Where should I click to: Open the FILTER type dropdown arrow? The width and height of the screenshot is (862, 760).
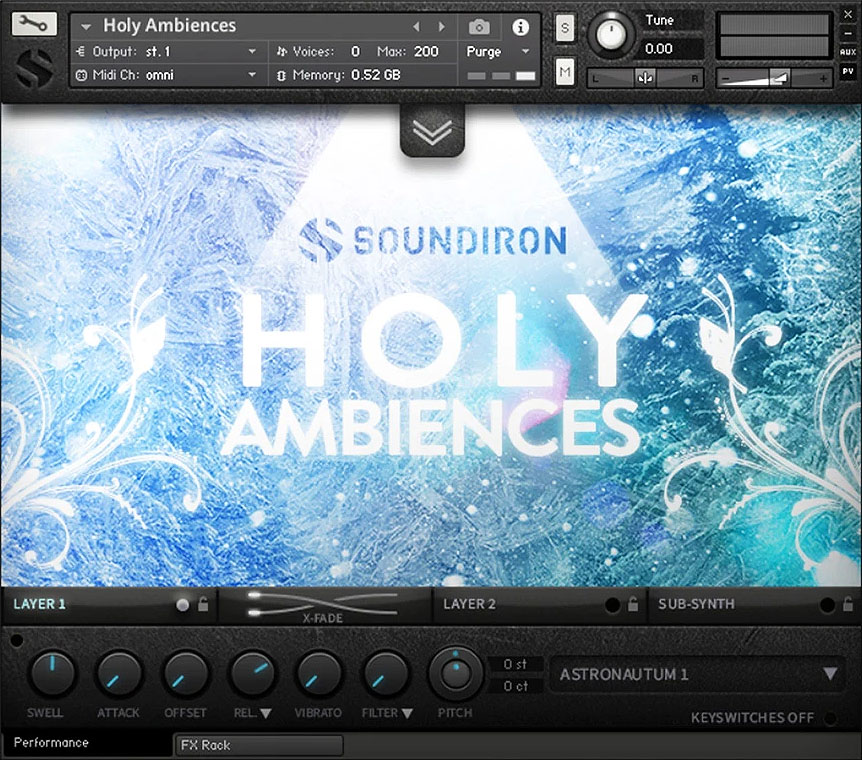407,713
